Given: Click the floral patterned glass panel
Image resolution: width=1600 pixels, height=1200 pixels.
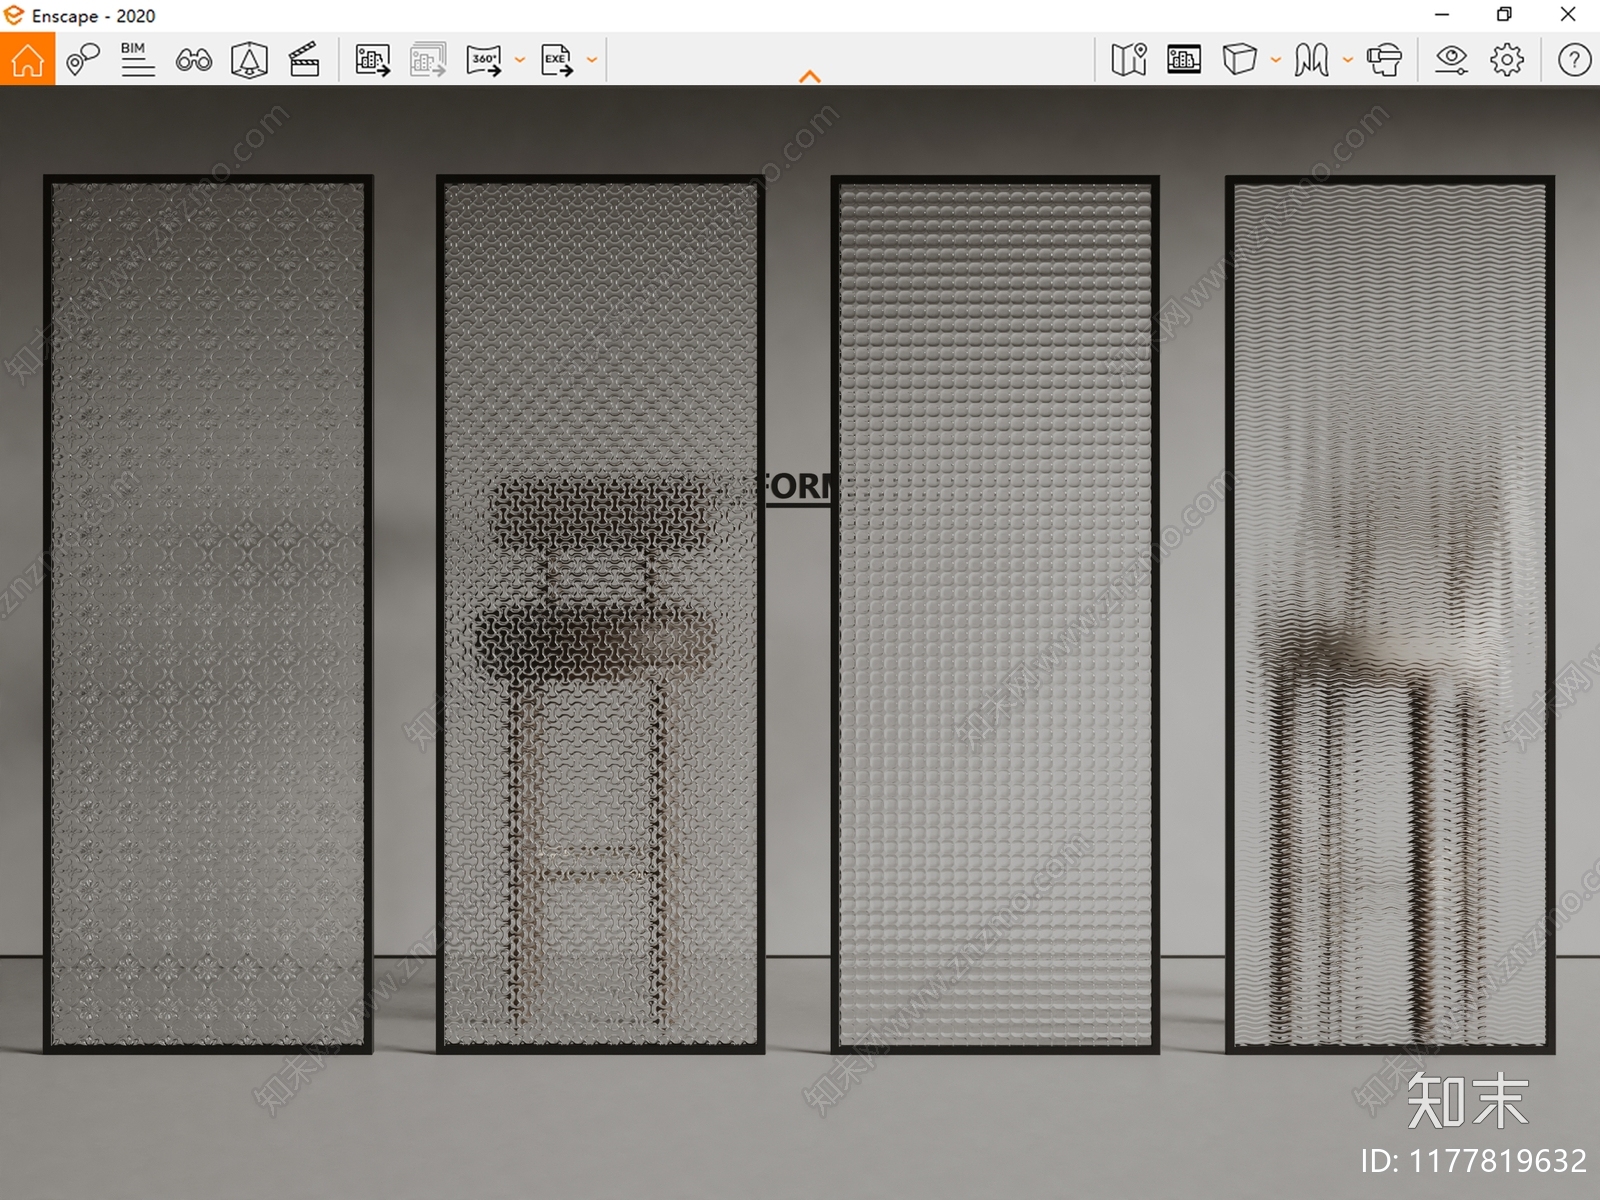Looking at the screenshot, I should tap(208, 615).
